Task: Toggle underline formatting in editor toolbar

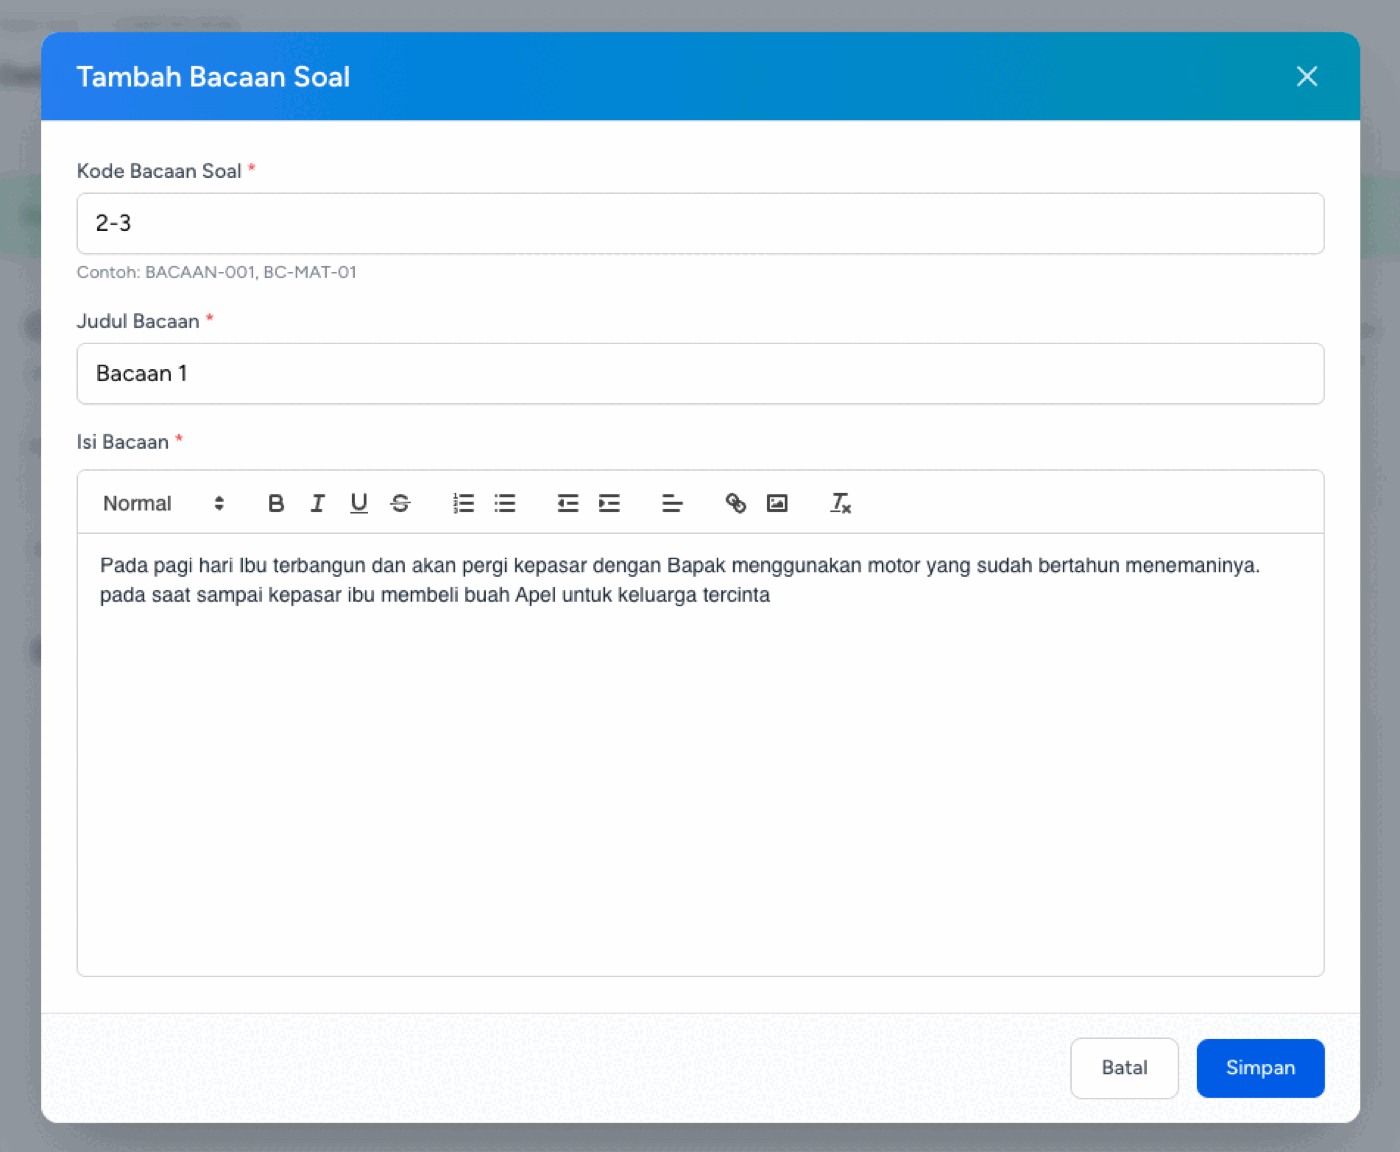Action: pos(359,503)
